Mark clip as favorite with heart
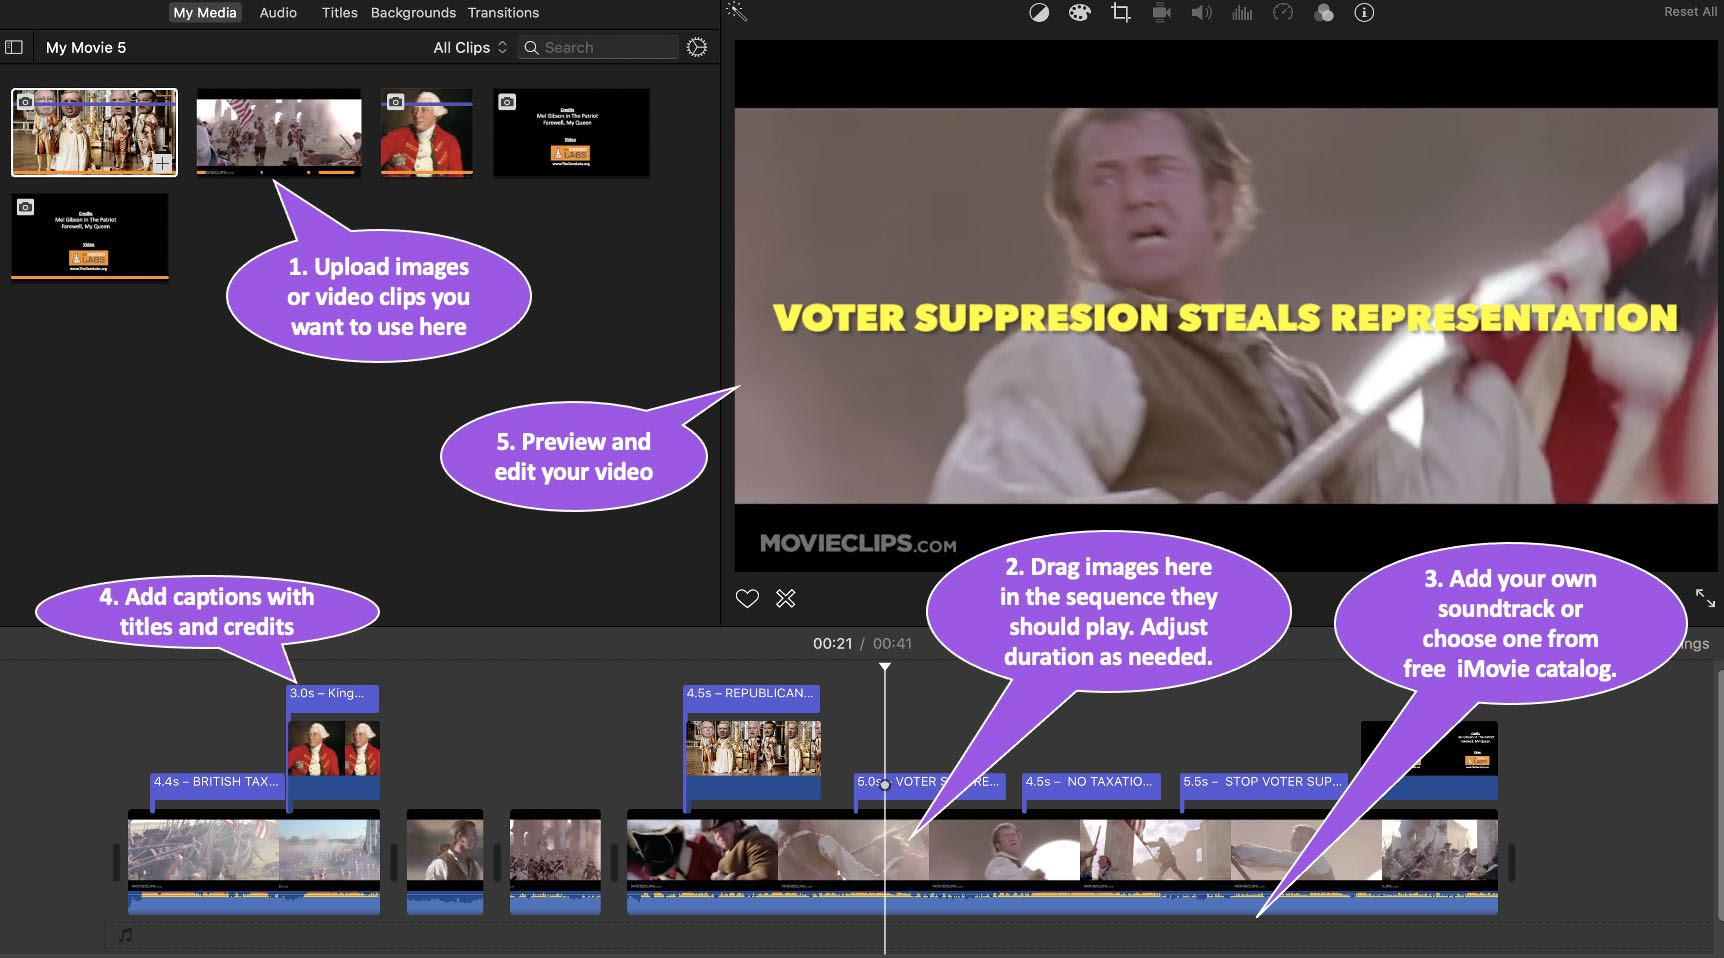Viewport: 1724px width, 958px height. (747, 598)
